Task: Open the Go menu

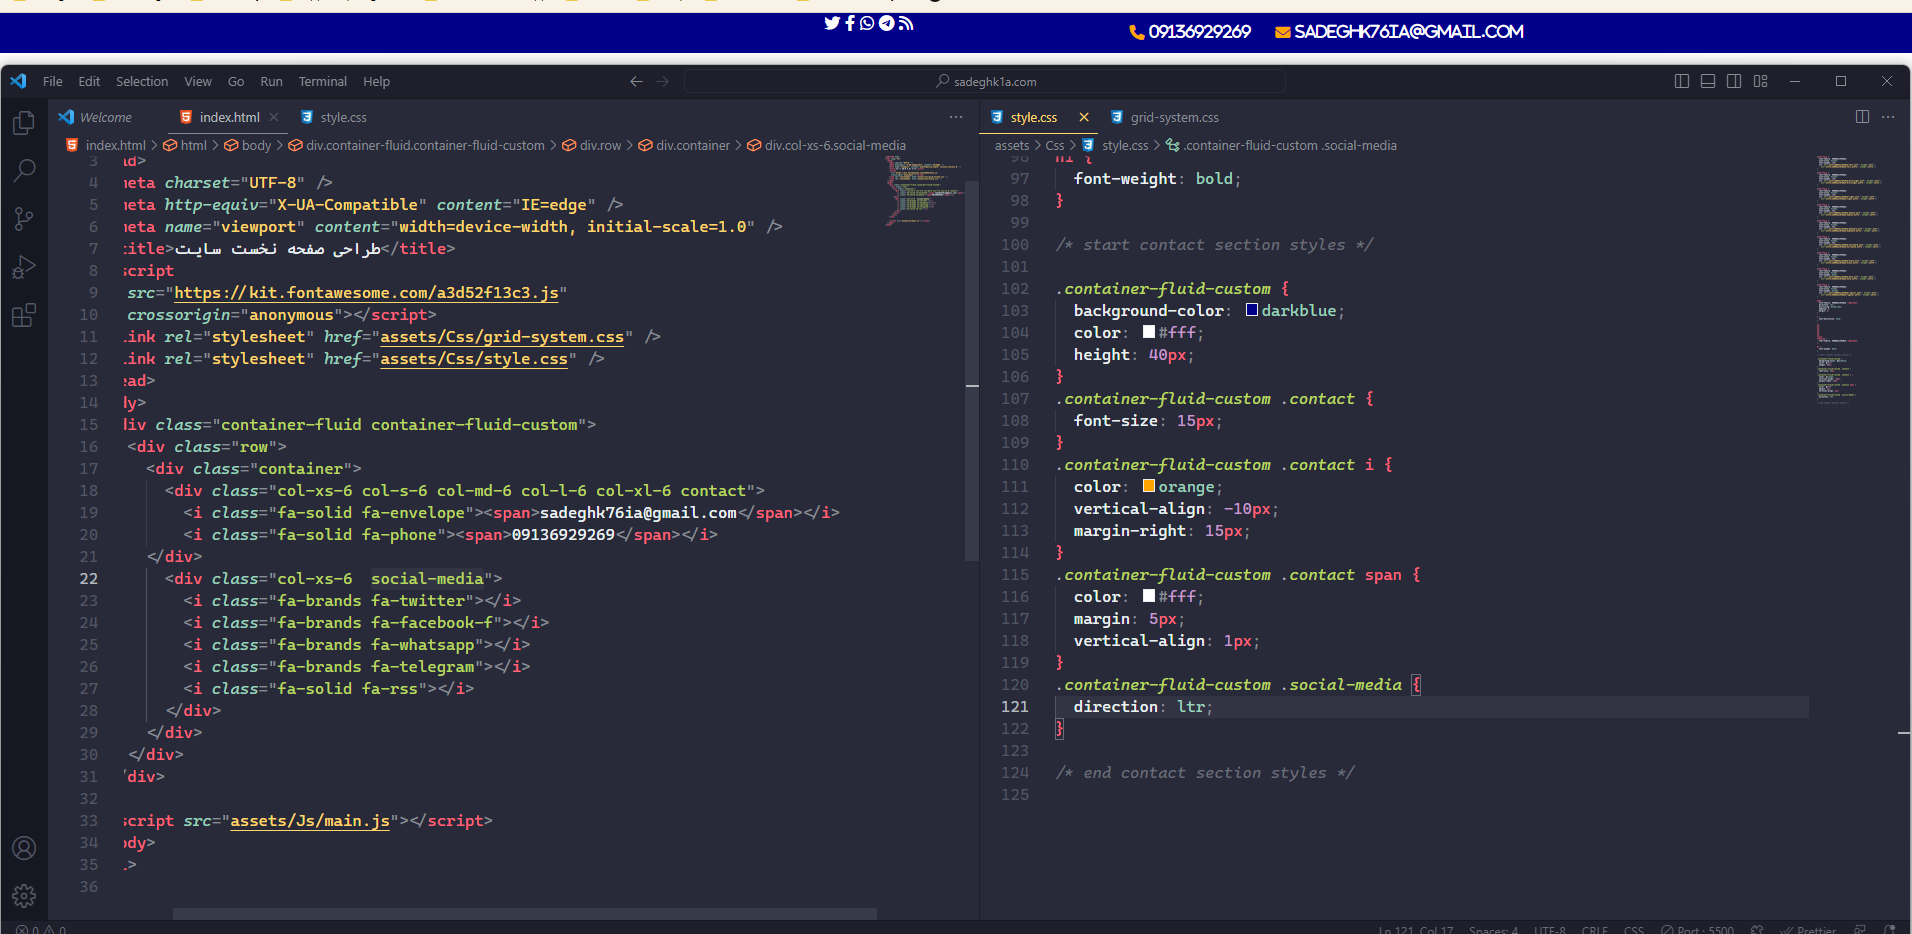Action: coord(236,81)
